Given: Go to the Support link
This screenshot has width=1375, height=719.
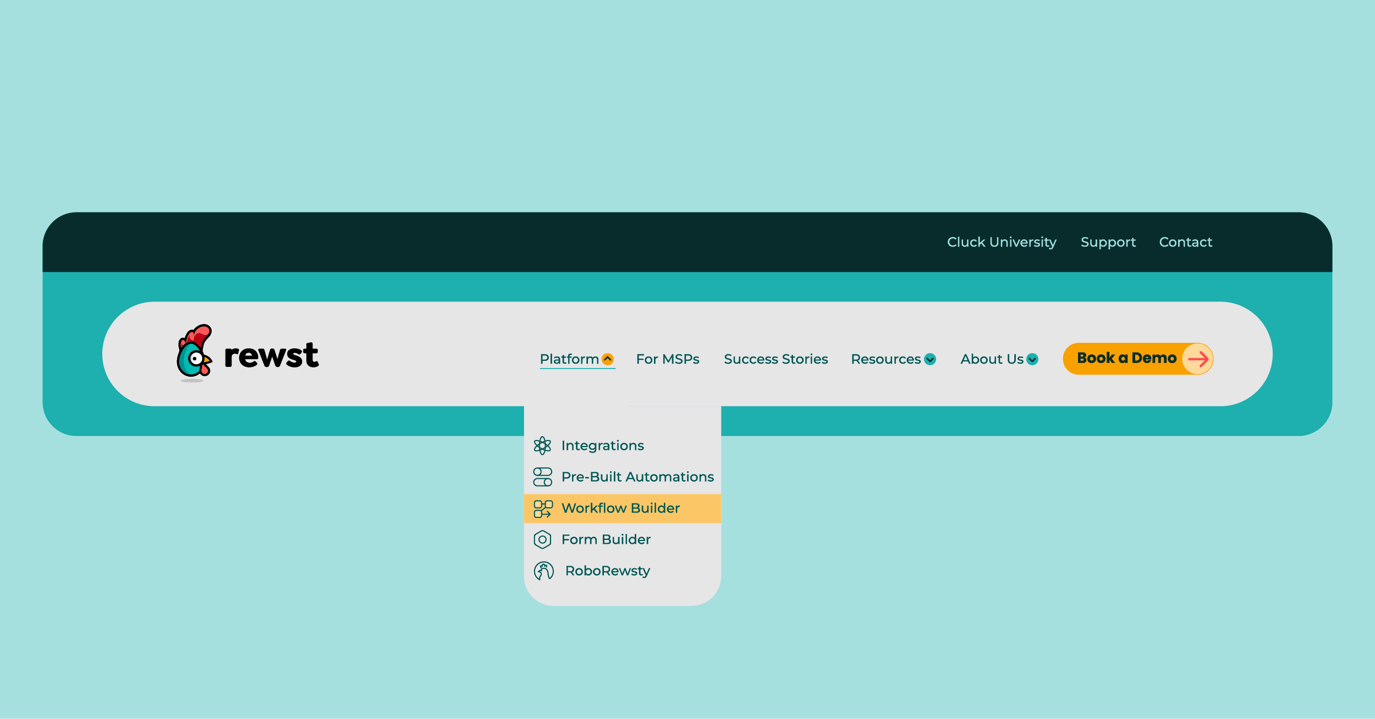Looking at the screenshot, I should (1108, 242).
